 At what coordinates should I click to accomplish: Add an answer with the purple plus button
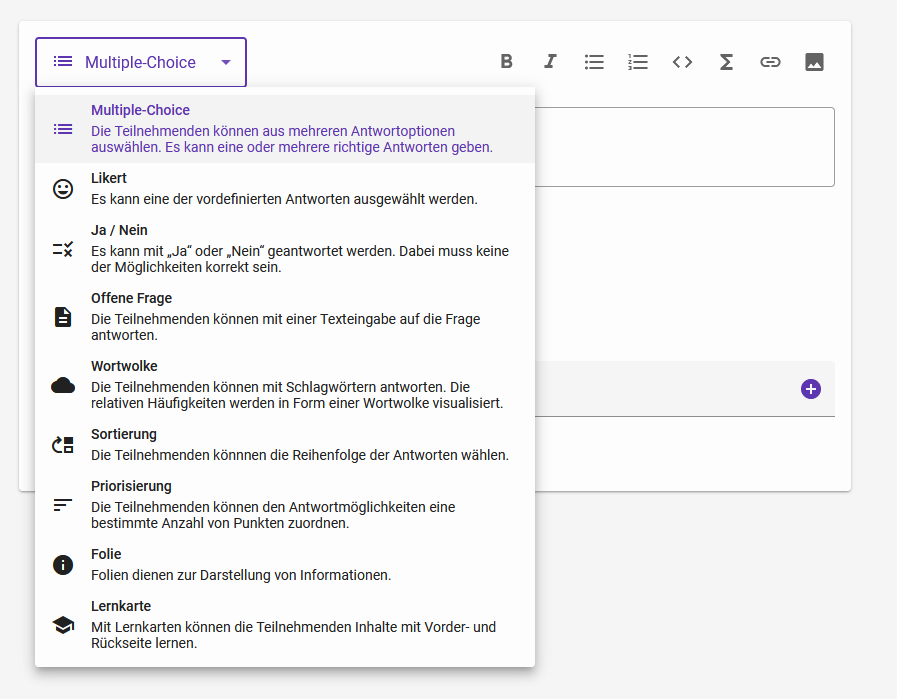point(811,389)
